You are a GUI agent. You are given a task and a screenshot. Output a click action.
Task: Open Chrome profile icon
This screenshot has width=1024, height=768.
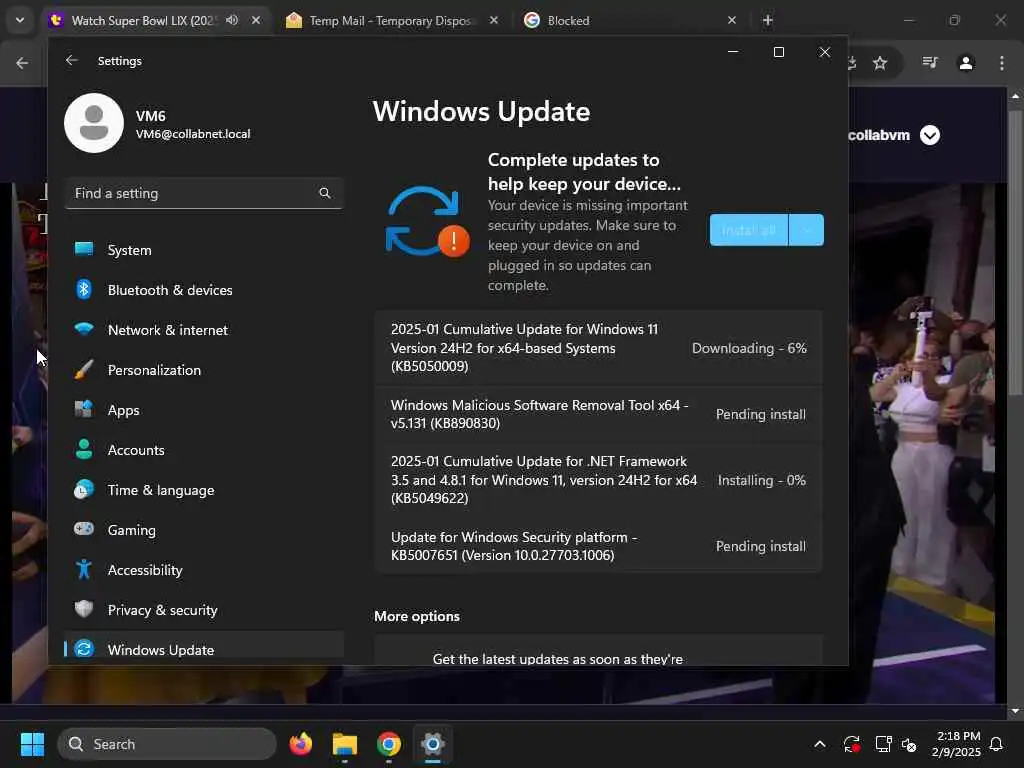pos(966,63)
